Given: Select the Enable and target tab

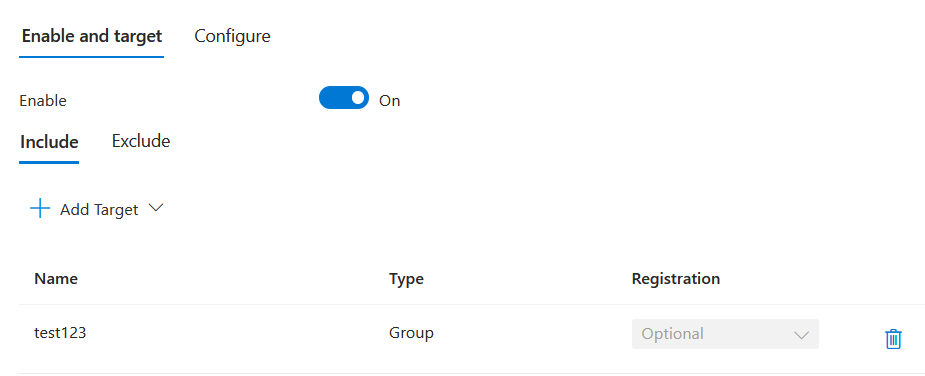Looking at the screenshot, I should click(x=91, y=36).
